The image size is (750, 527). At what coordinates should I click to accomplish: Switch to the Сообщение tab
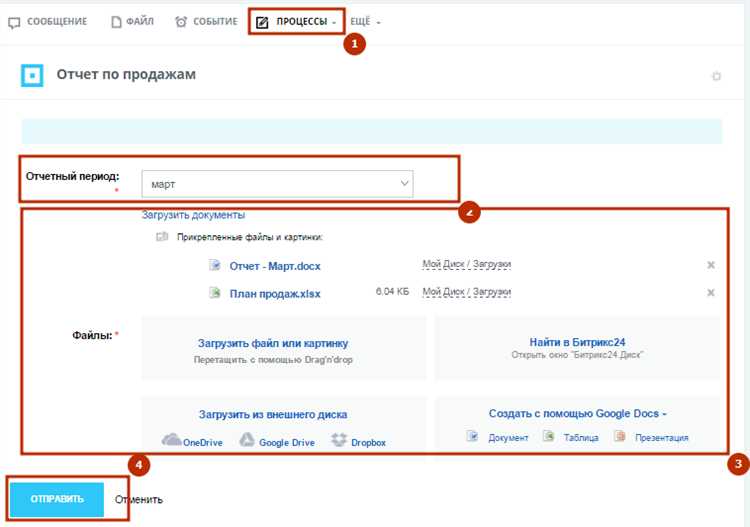[48, 22]
